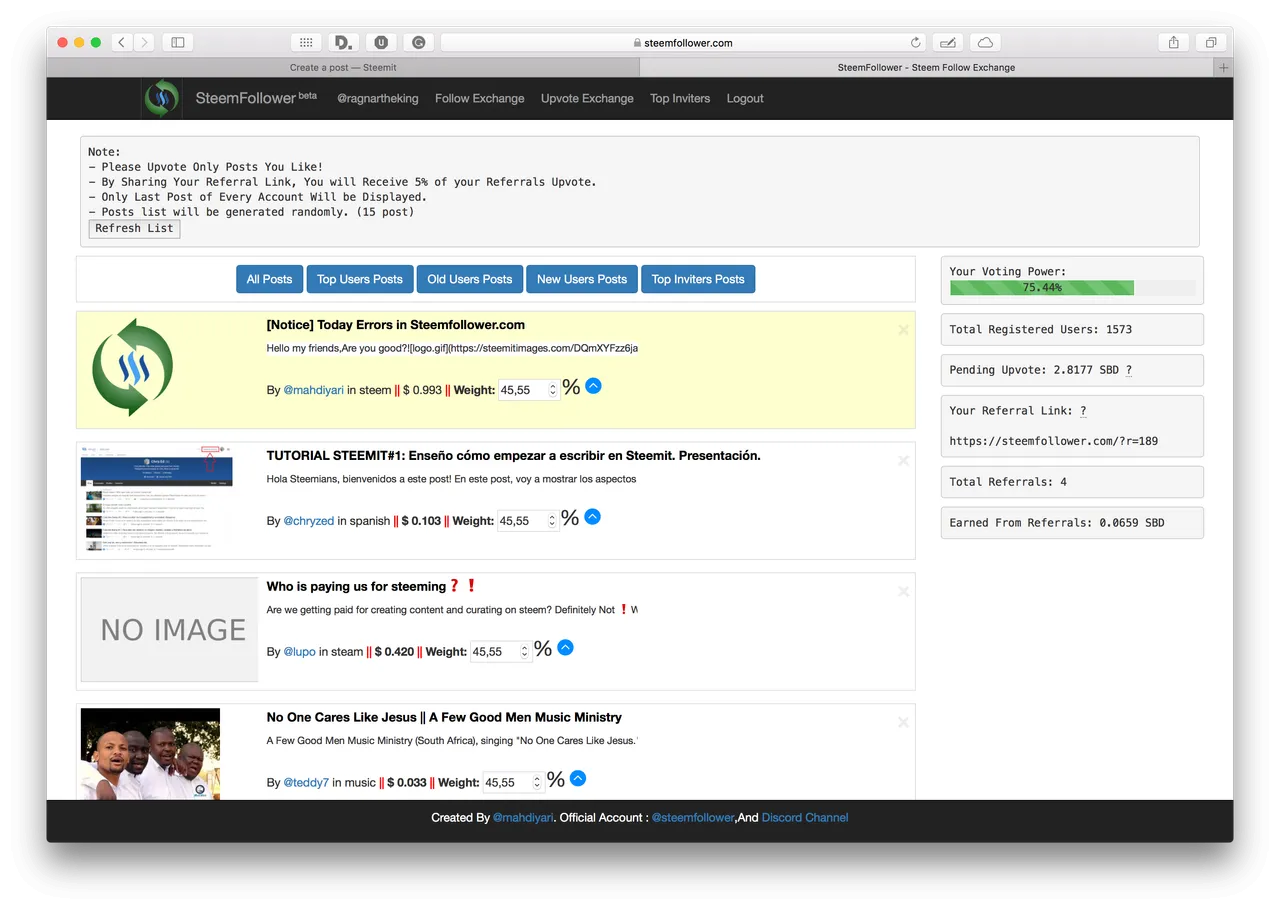
Task: Click the Referral Link question mark
Action: click(1083, 411)
